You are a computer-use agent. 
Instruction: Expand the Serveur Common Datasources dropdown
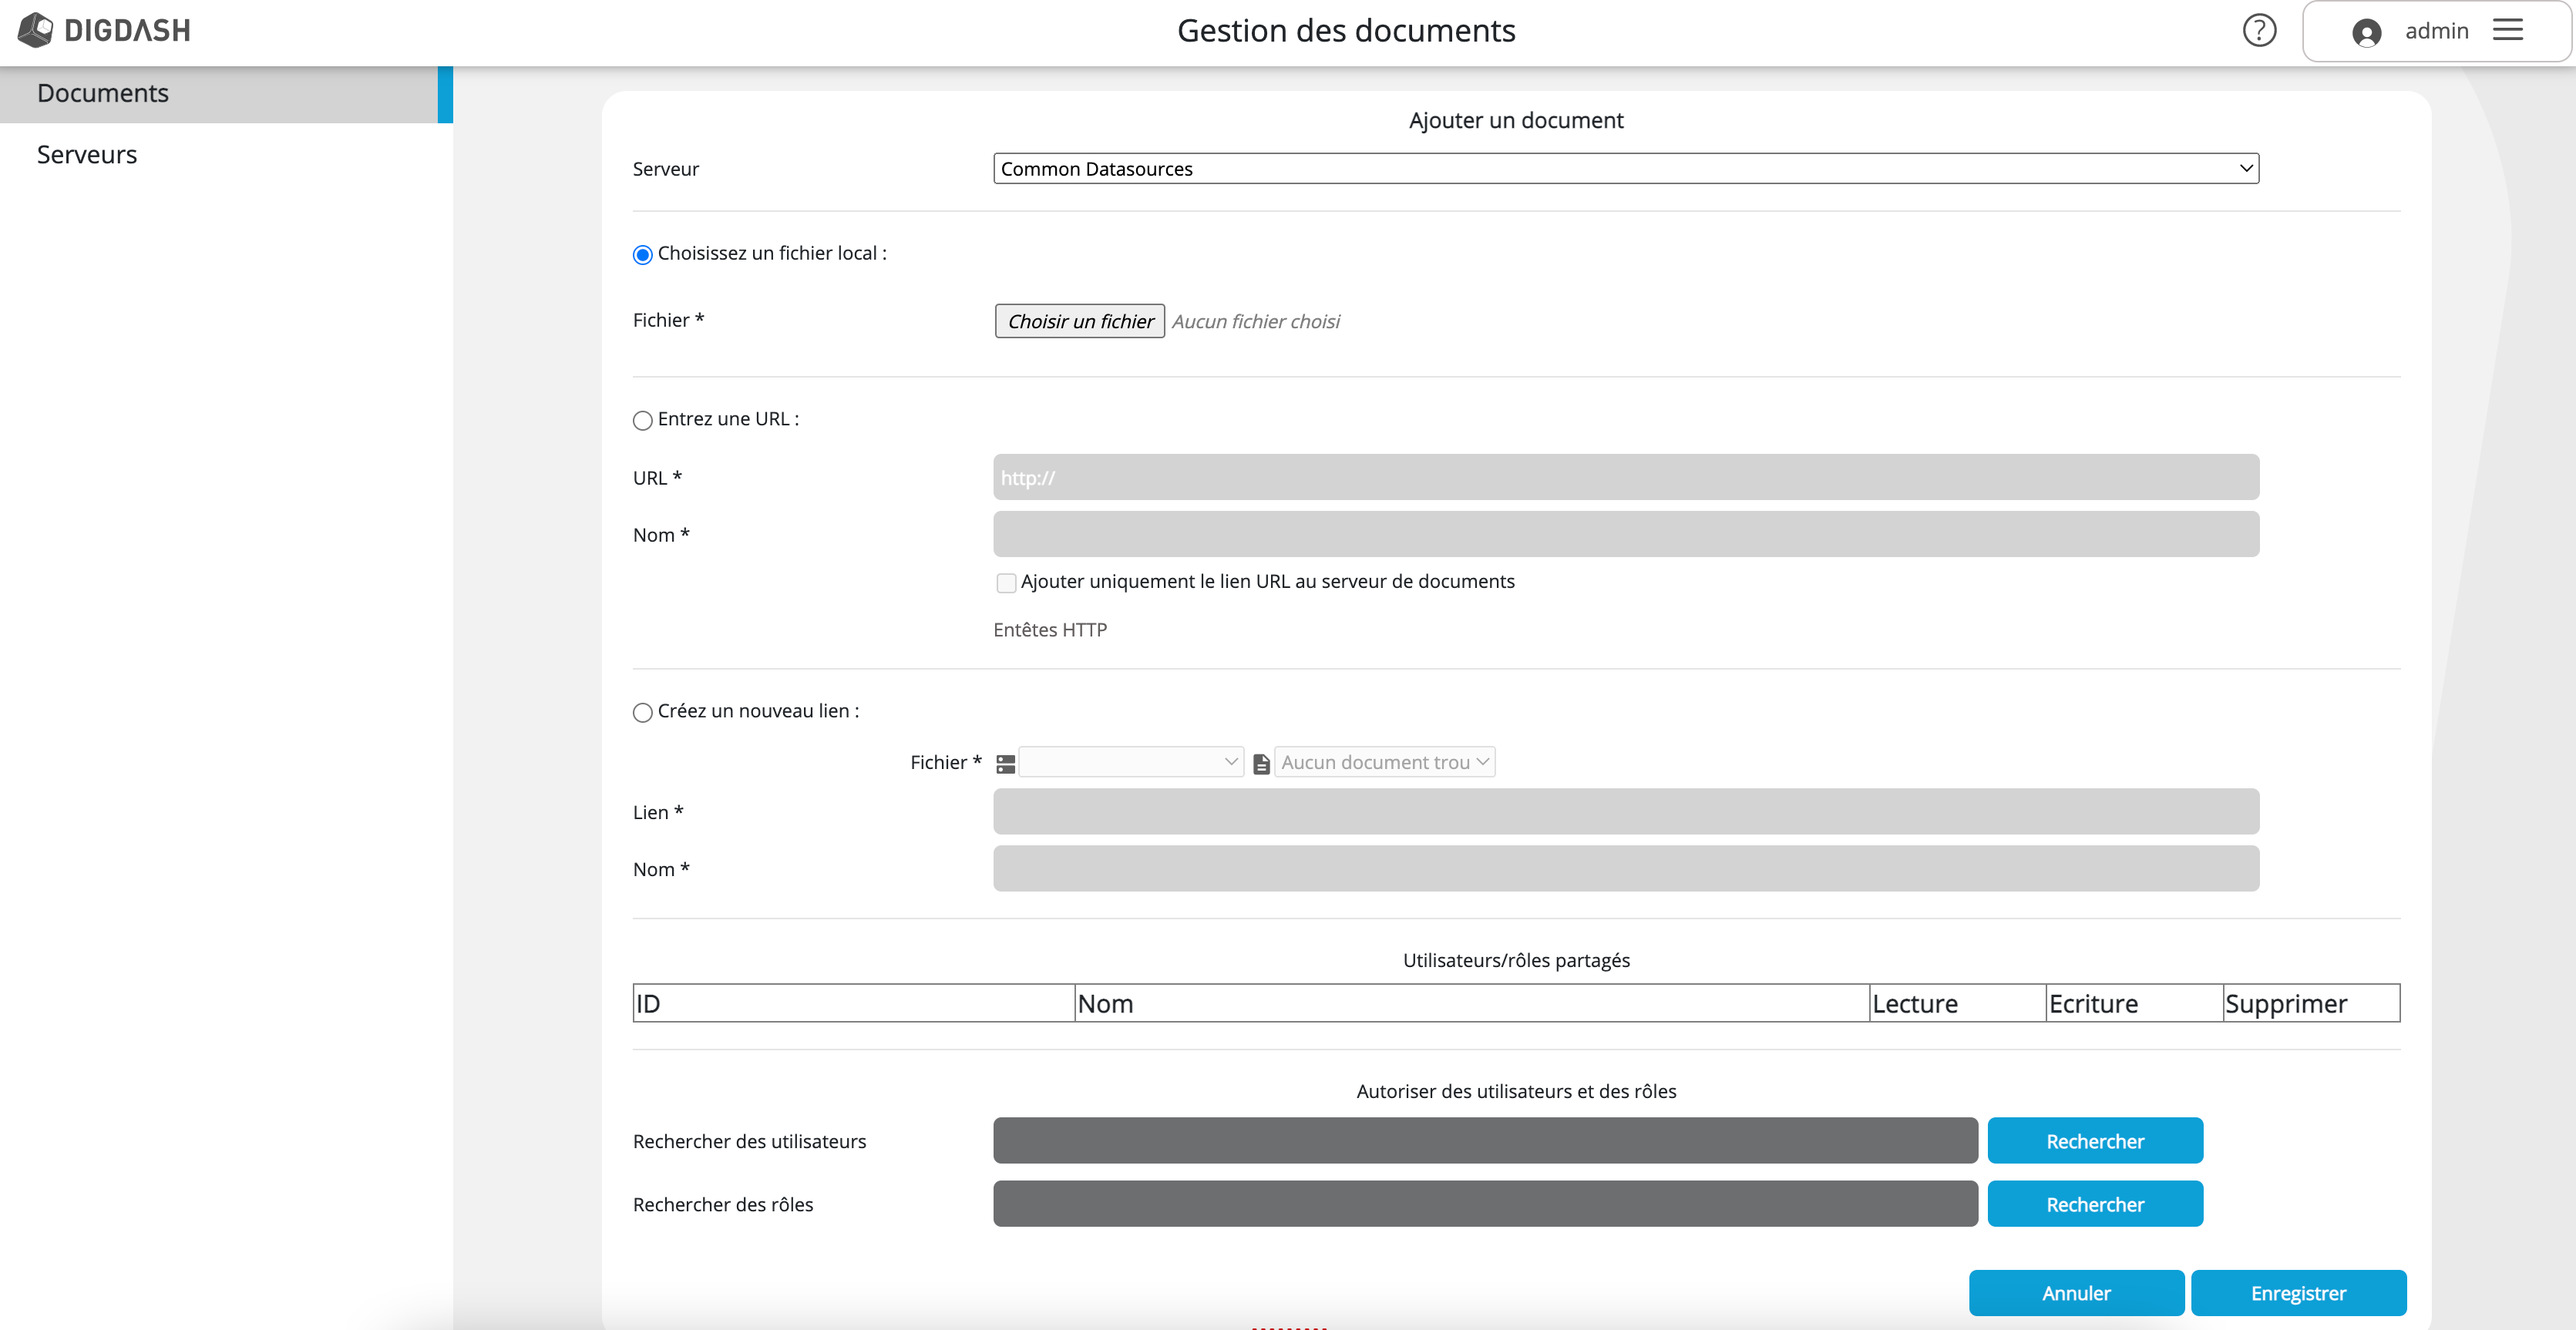click(x=1625, y=169)
